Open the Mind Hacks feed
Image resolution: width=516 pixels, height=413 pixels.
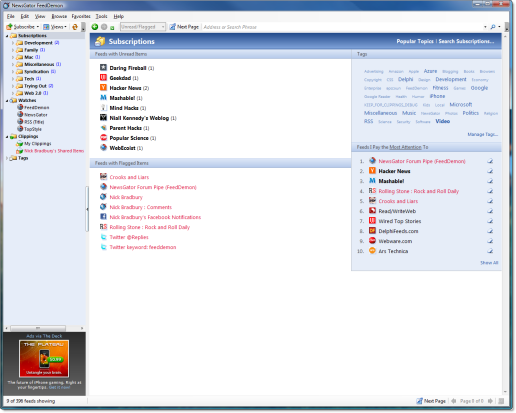(x=124, y=108)
